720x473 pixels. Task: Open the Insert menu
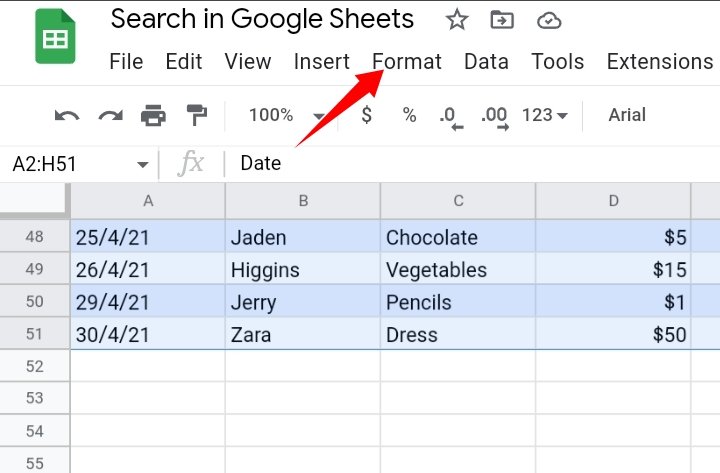click(x=321, y=62)
